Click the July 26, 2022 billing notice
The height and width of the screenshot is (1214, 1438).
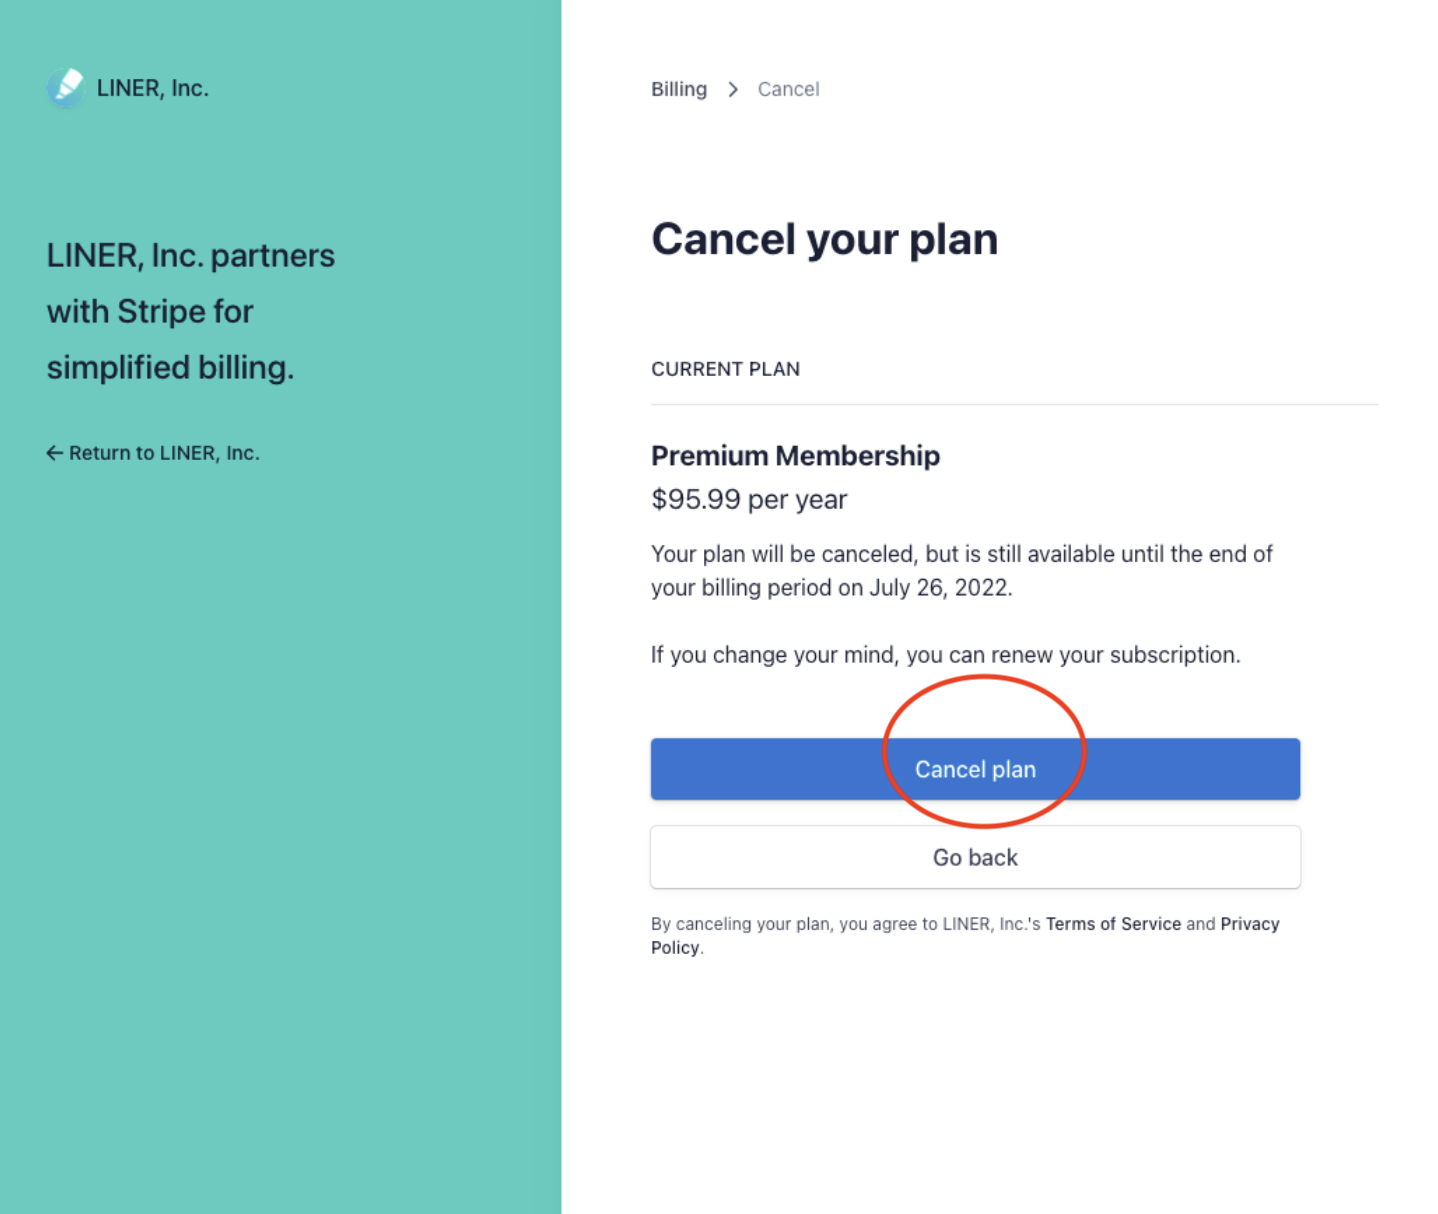coord(962,570)
